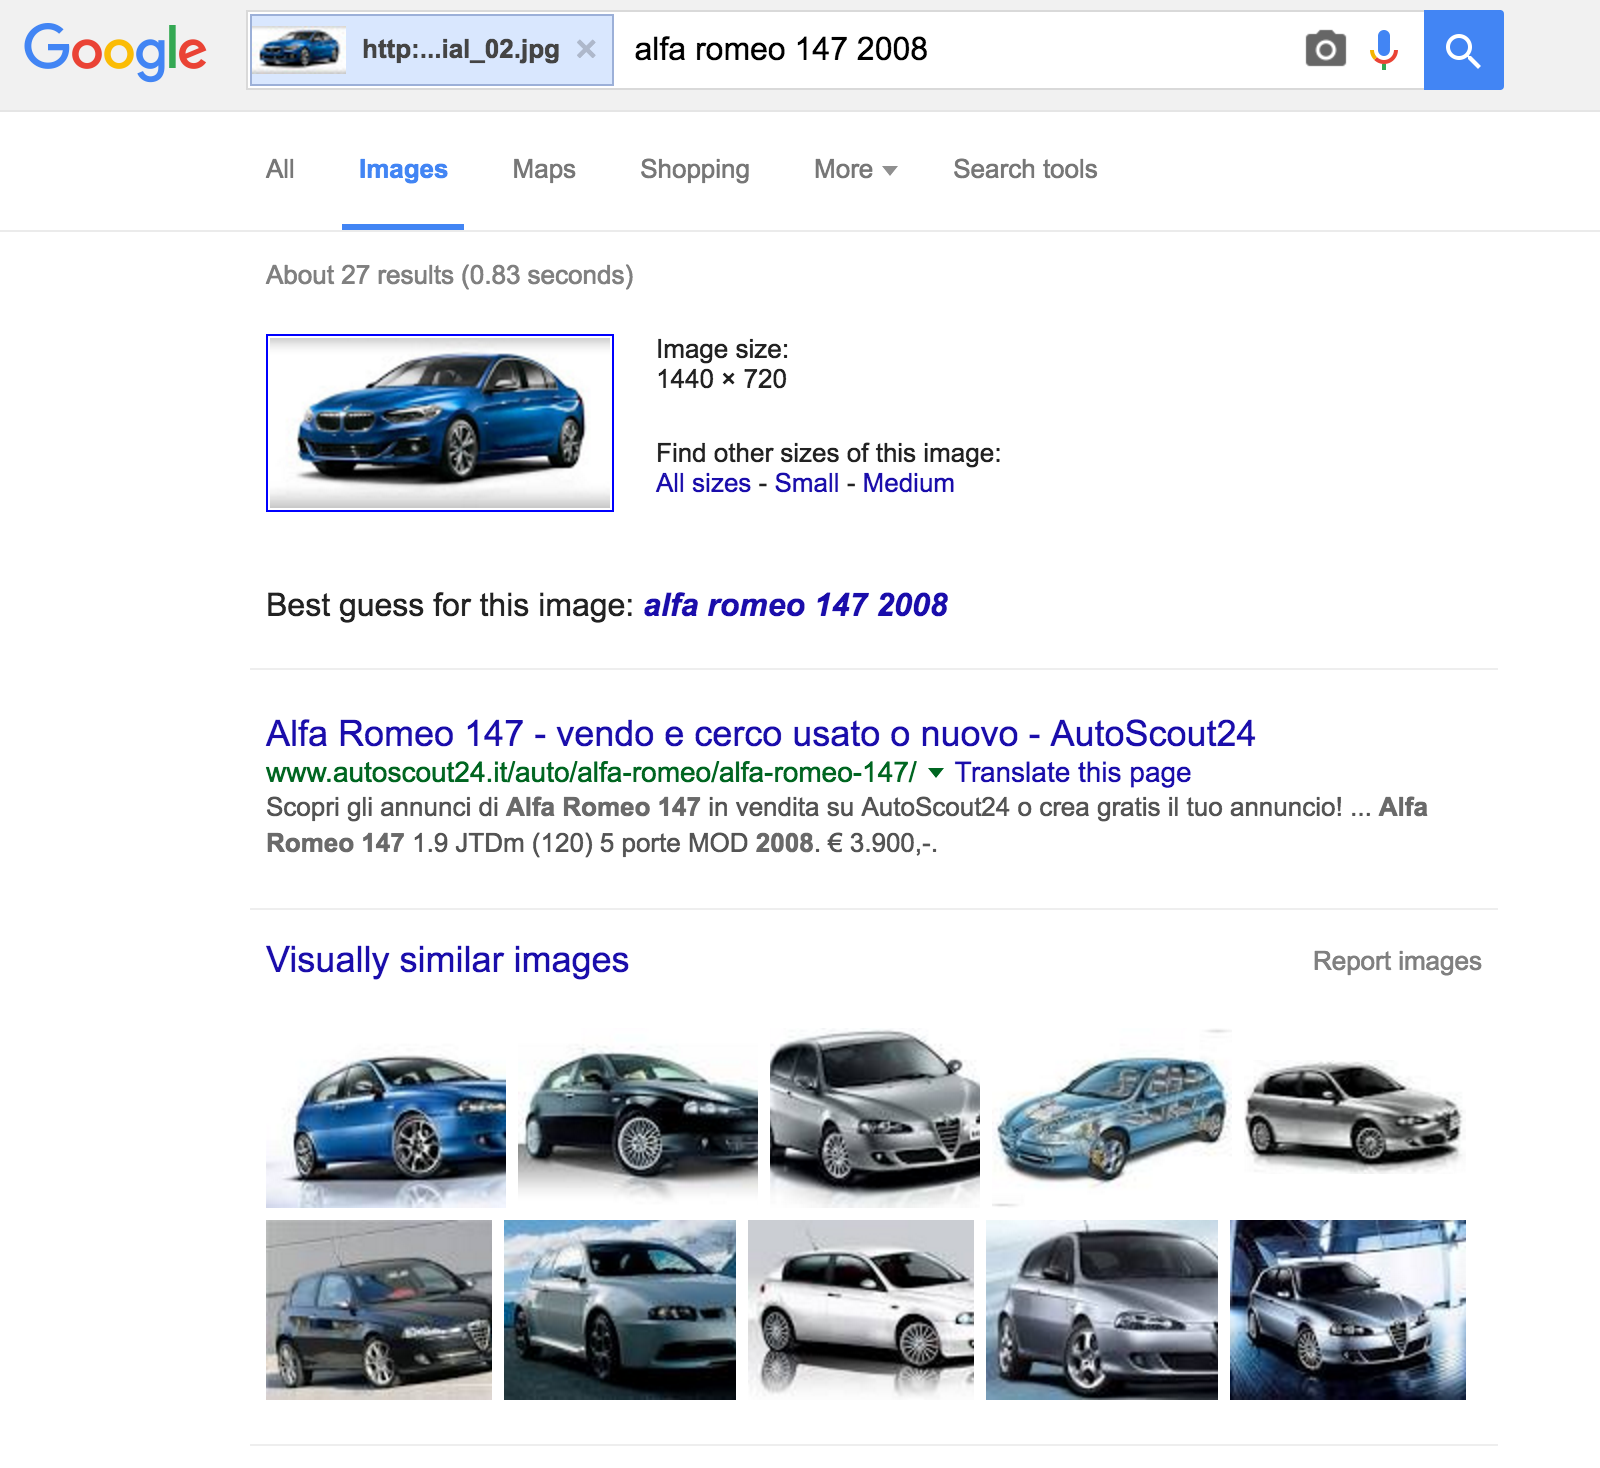The width and height of the screenshot is (1600, 1468).
Task: Remove the uploaded image chip with X
Action: (587, 49)
